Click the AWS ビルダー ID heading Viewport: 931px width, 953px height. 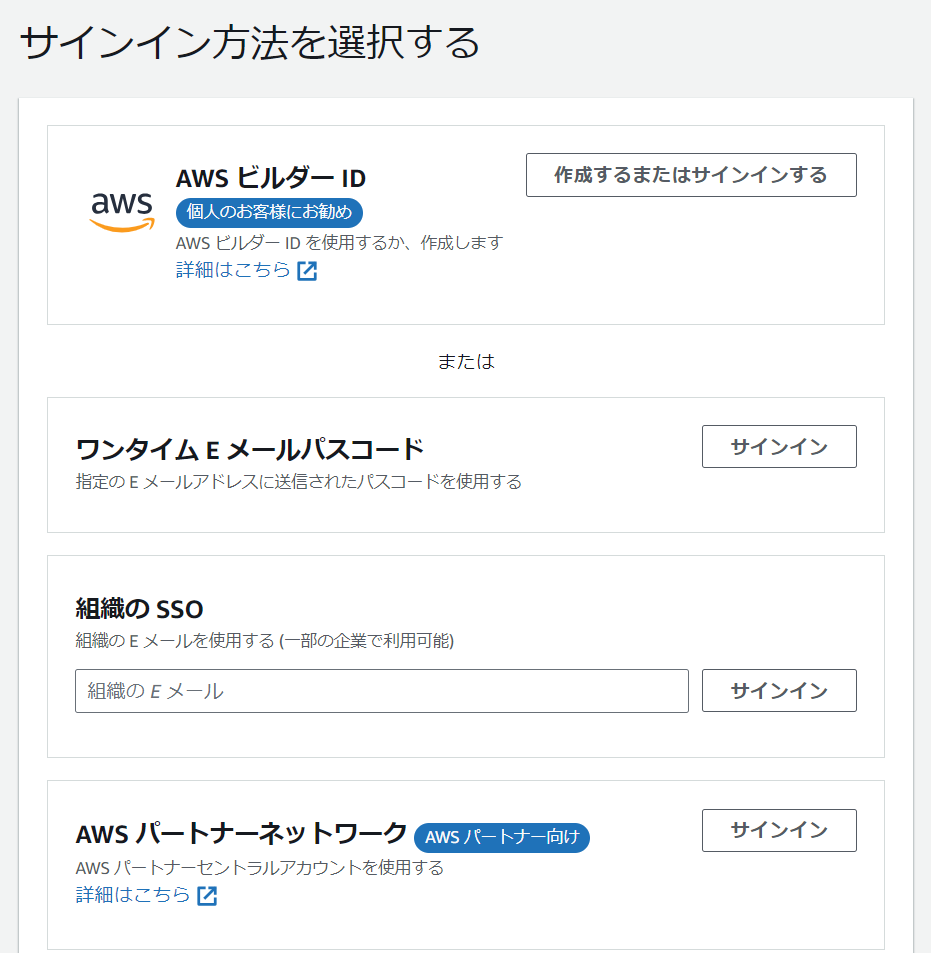(x=271, y=178)
